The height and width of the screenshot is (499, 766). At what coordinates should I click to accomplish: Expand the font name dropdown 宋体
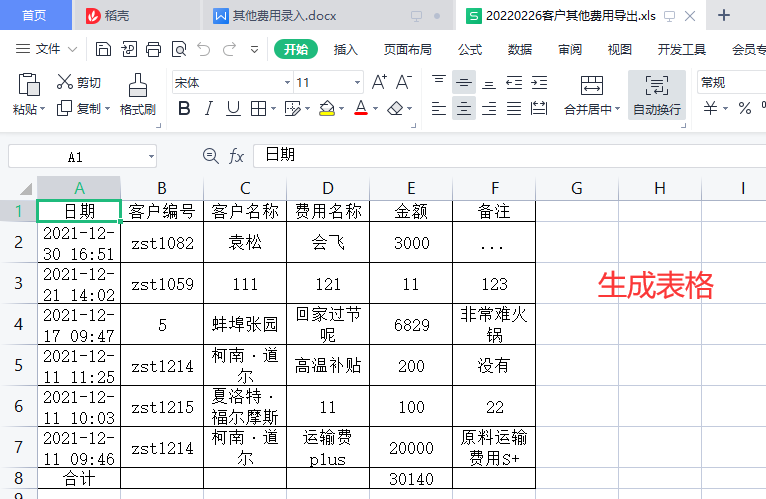tap(287, 83)
